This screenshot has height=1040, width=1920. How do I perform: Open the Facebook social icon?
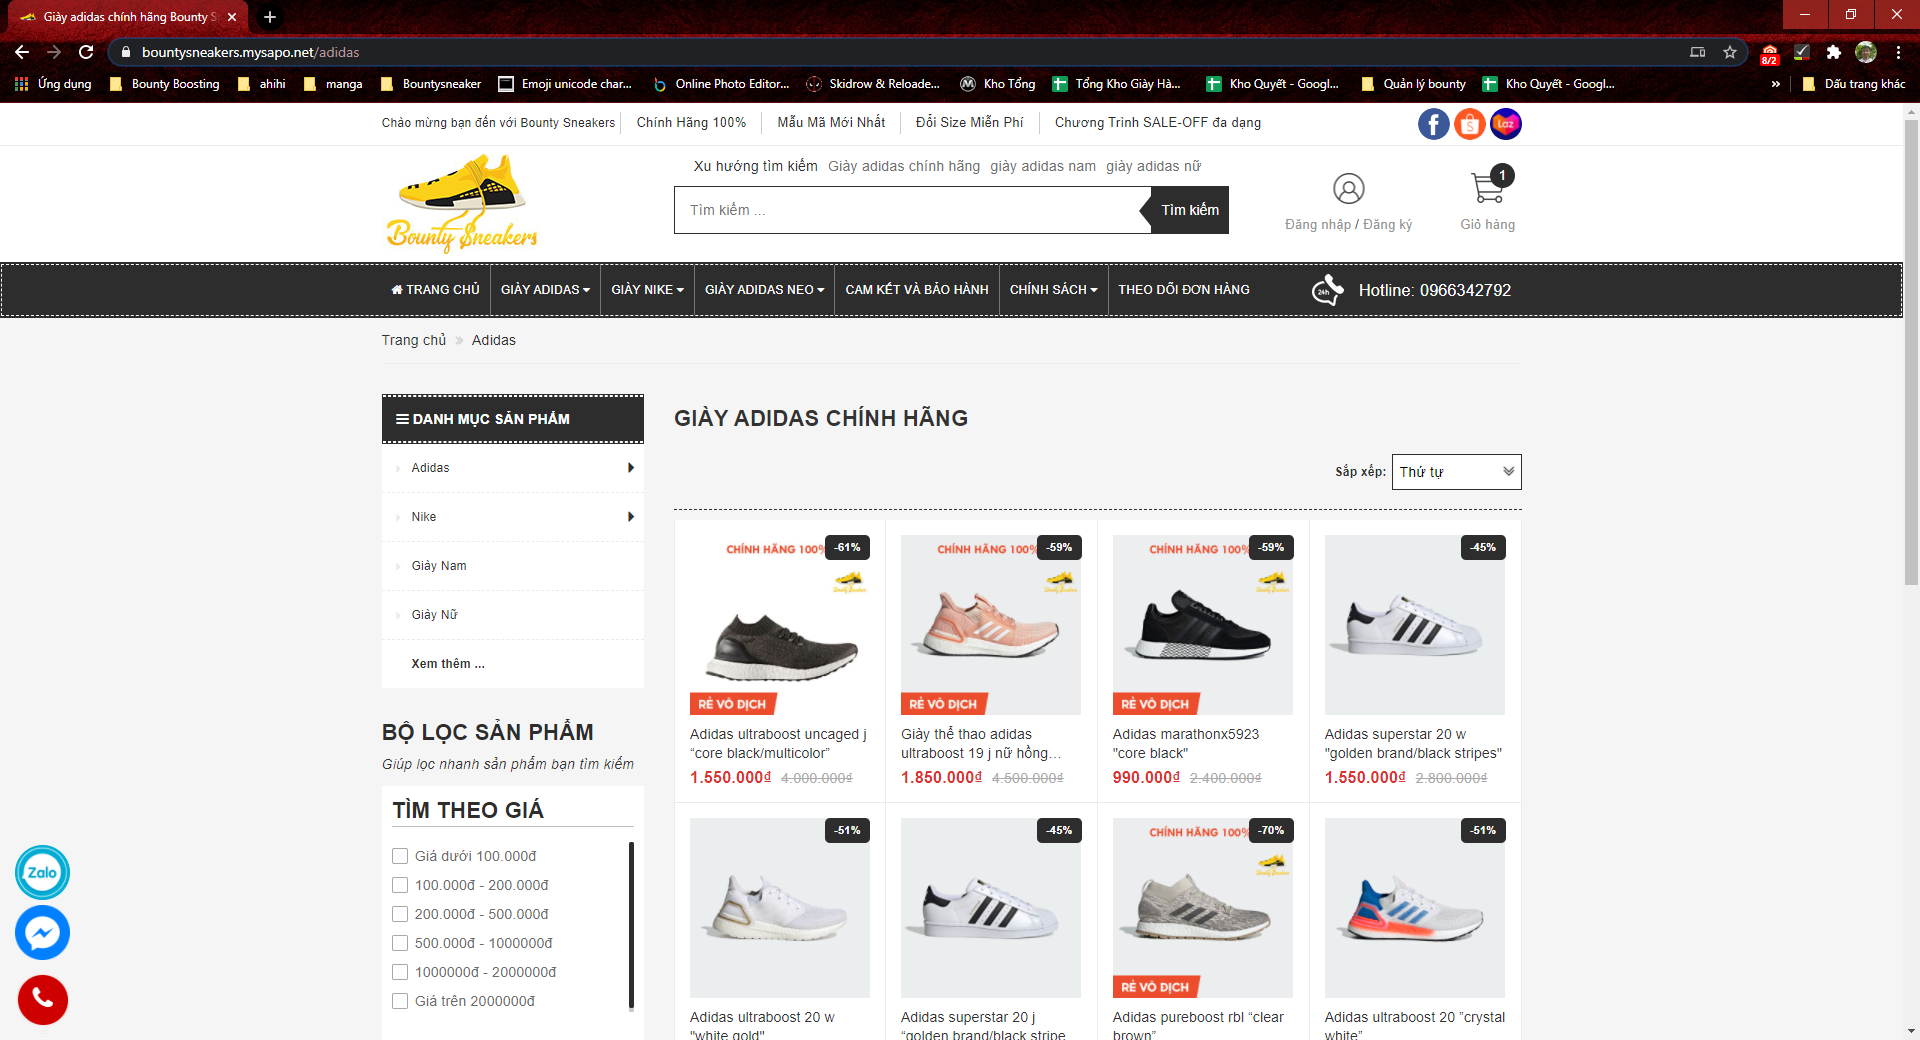click(1433, 124)
